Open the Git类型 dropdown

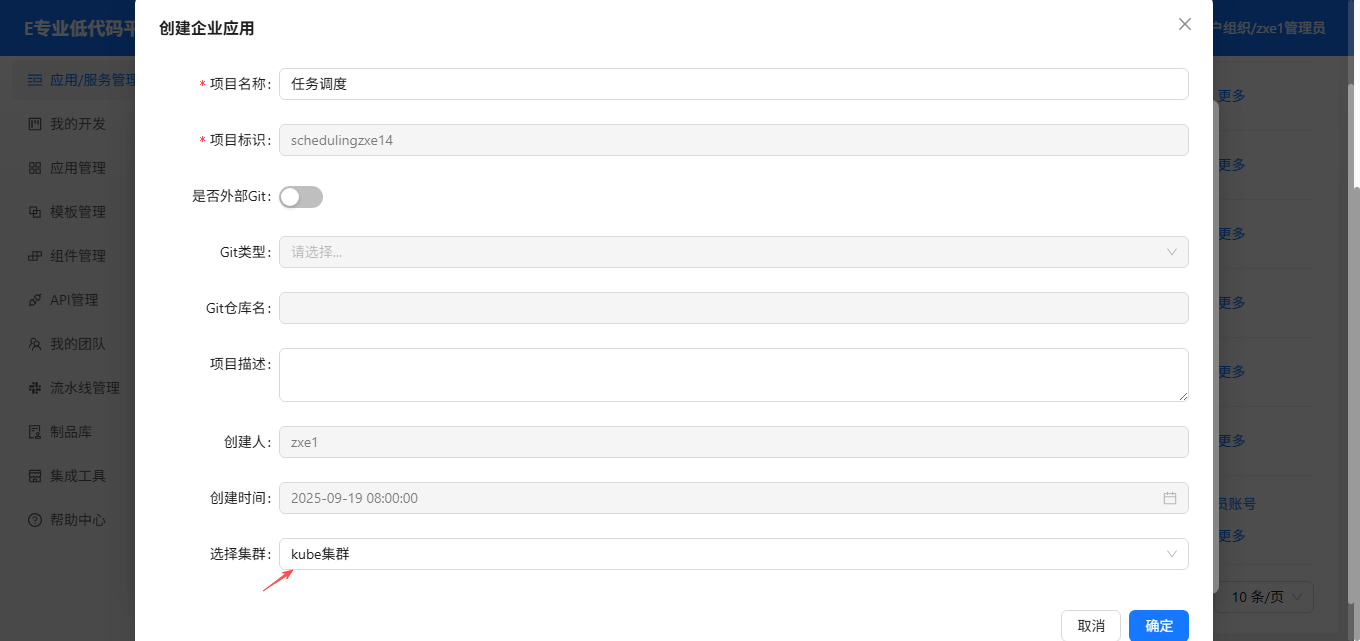pos(733,252)
